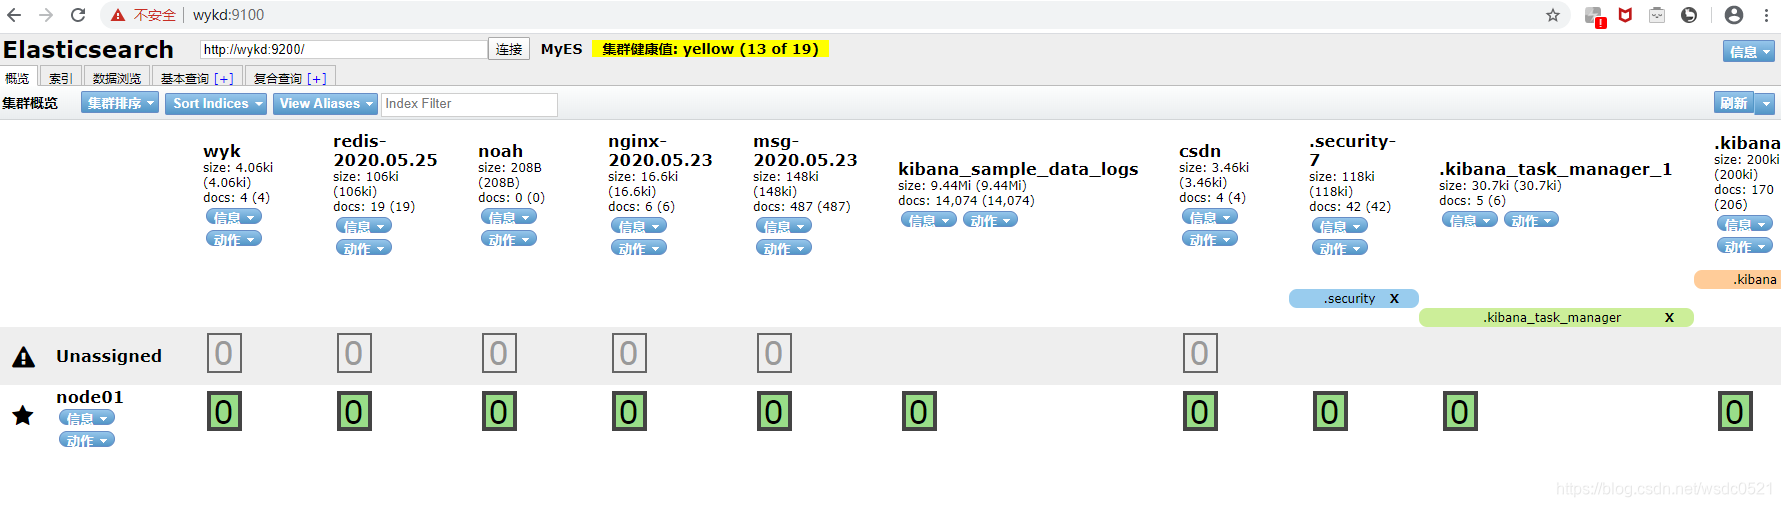Focus the Elasticsearch URL connection field
This screenshot has width=1781, height=507.
pyautogui.click(x=343, y=49)
